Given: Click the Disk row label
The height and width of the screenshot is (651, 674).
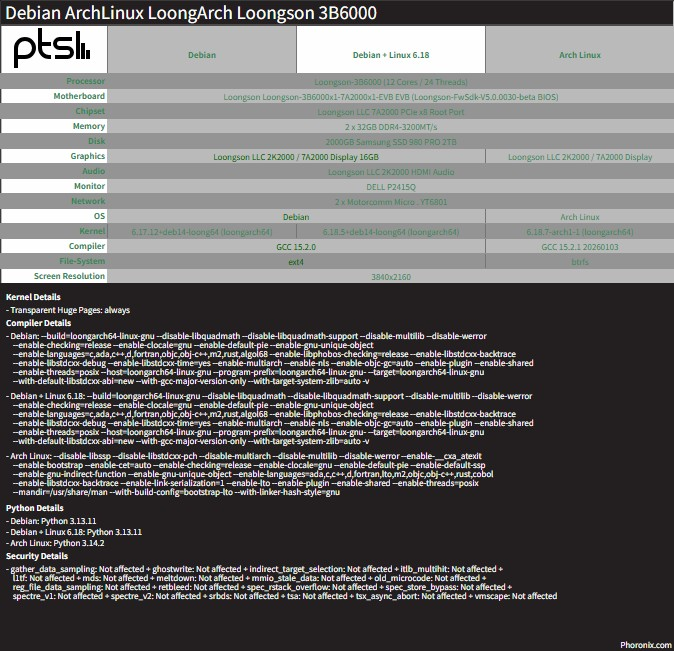Looking at the screenshot, I should coord(96,141).
